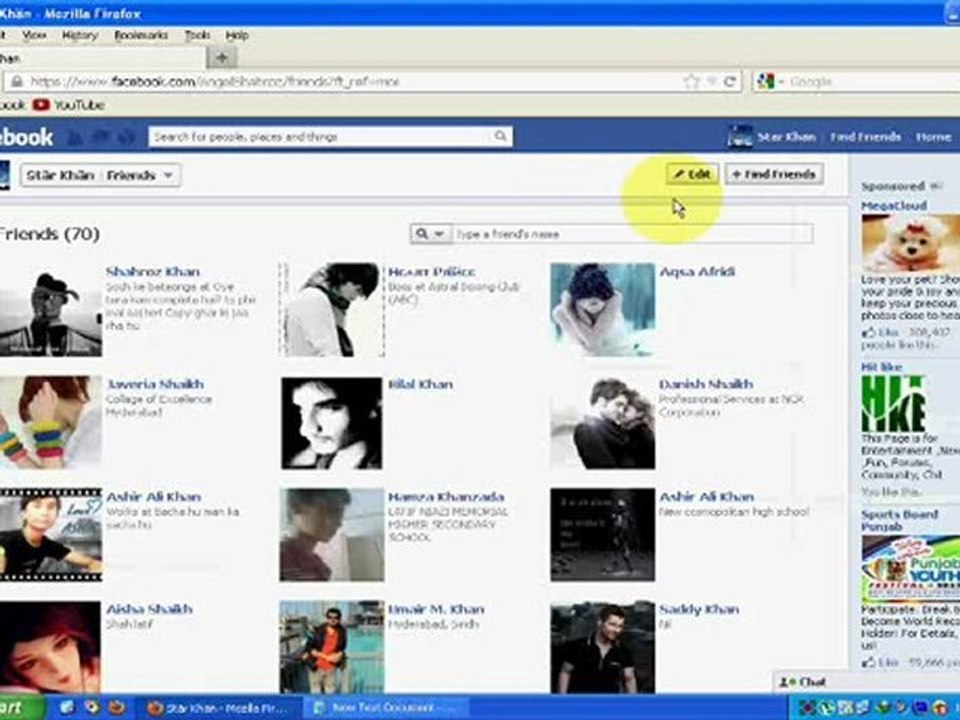Open Danish Shaikh's profile name link

[706, 384]
